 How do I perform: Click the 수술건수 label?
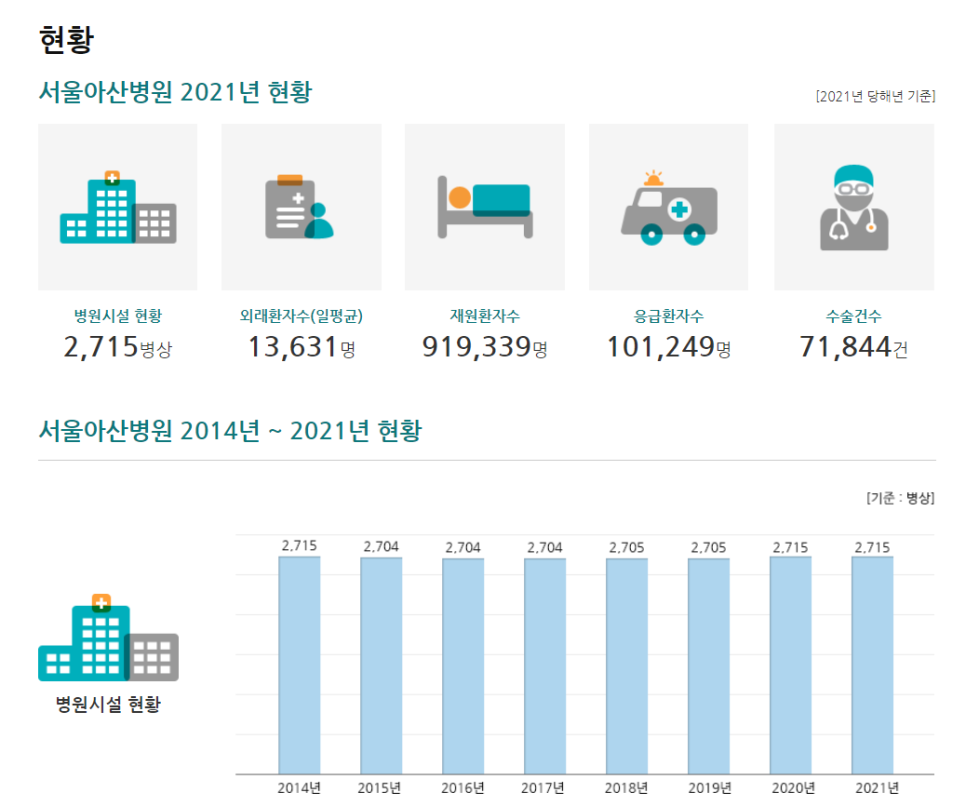click(853, 316)
